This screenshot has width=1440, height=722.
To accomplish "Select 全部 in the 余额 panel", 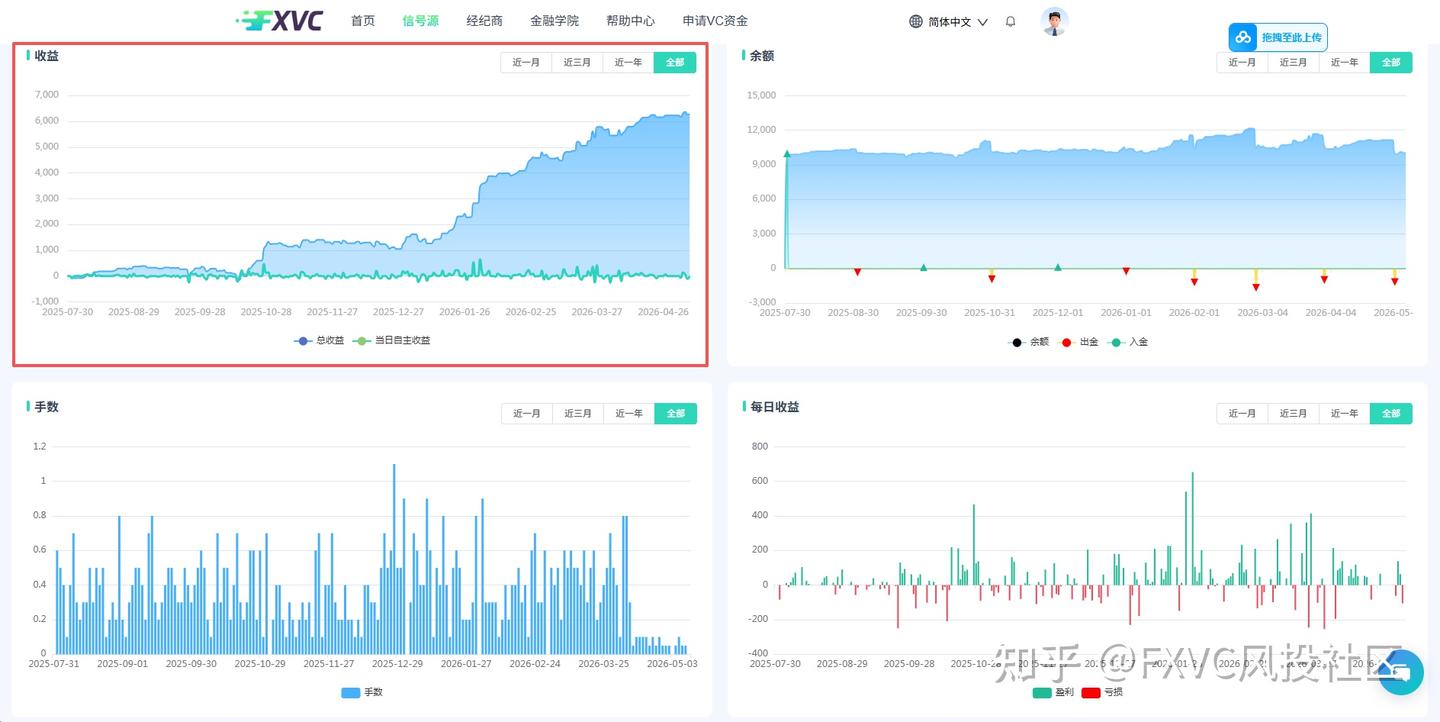I will [1391, 62].
